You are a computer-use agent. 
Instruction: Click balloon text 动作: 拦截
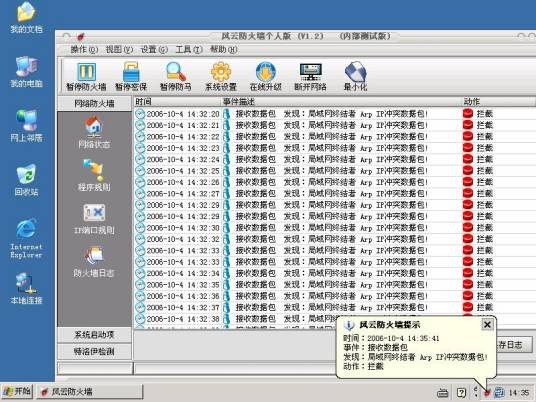click(363, 366)
